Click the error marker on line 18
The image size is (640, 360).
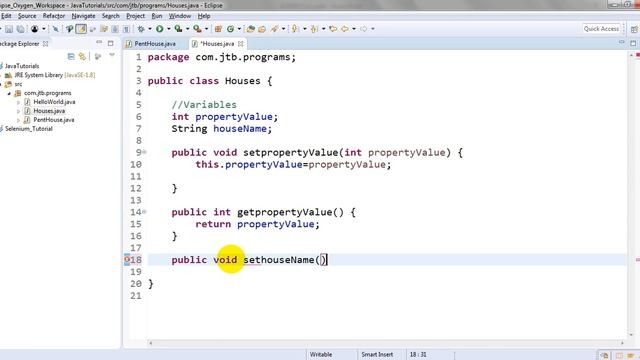point(127,260)
